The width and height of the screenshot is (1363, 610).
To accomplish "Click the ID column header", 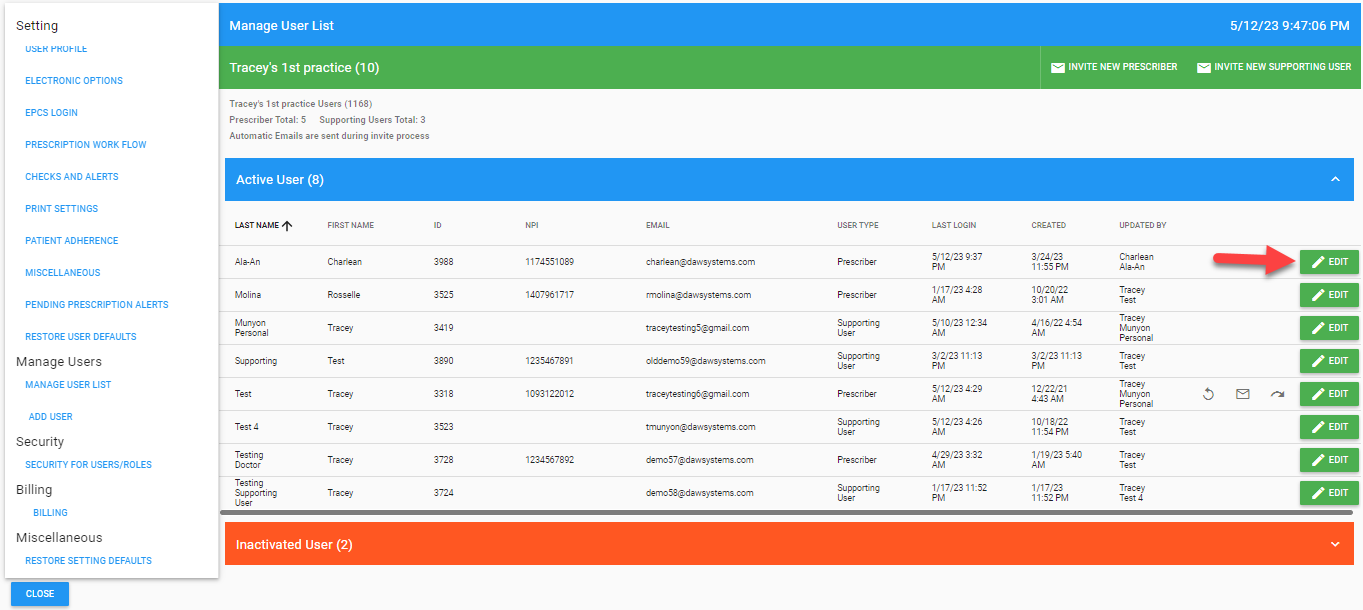I will (x=438, y=226).
